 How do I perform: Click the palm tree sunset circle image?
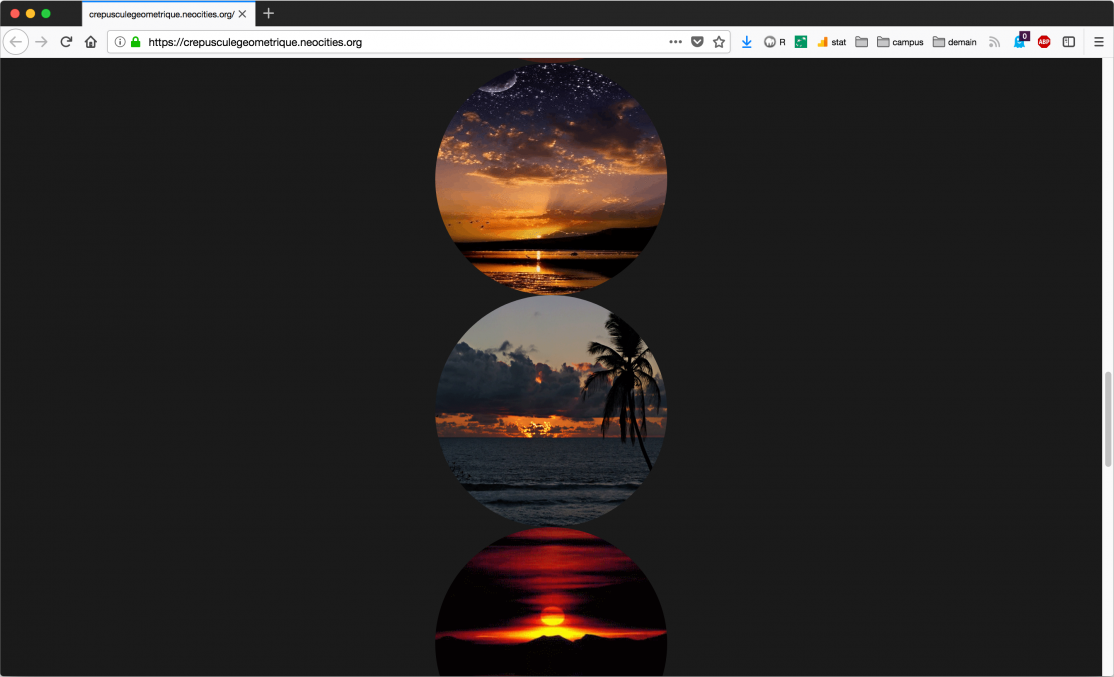[x=551, y=410]
